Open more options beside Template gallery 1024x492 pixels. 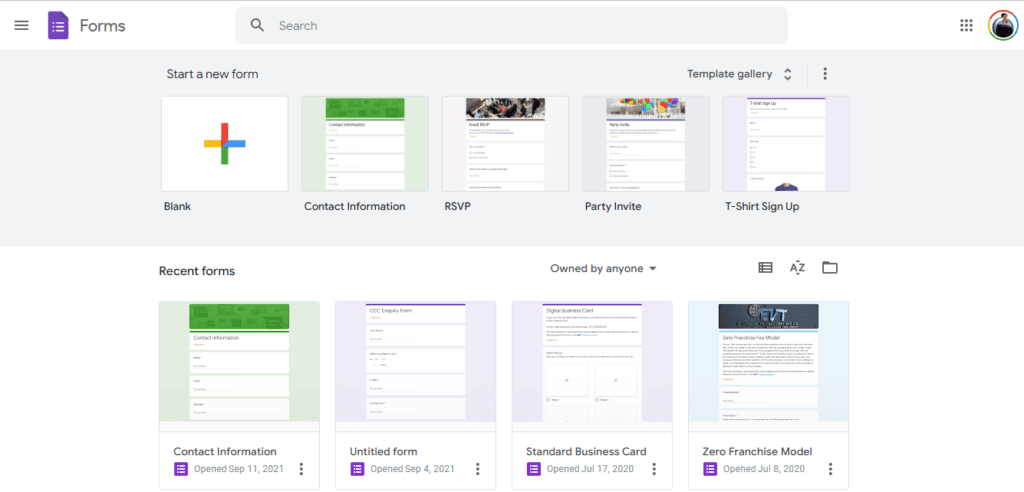click(825, 74)
